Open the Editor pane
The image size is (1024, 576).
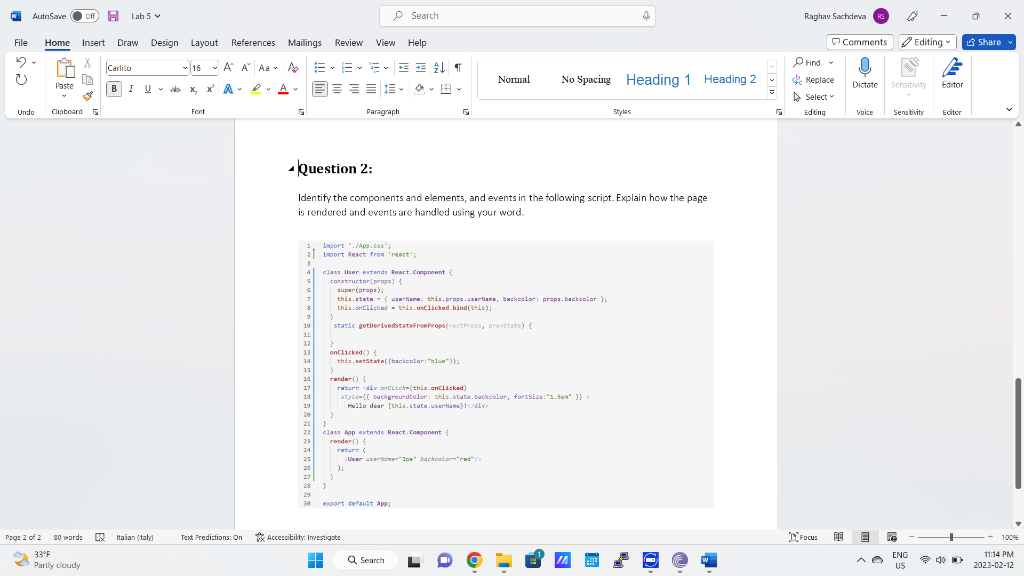[952, 72]
